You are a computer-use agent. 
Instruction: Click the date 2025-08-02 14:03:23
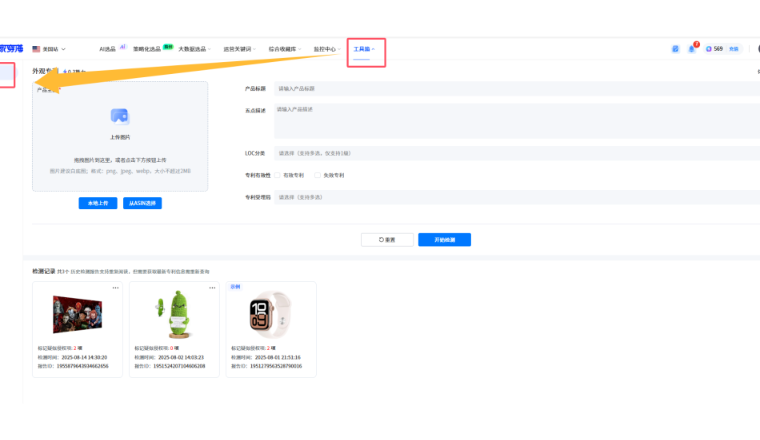pyautogui.click(x=181, y=358)
